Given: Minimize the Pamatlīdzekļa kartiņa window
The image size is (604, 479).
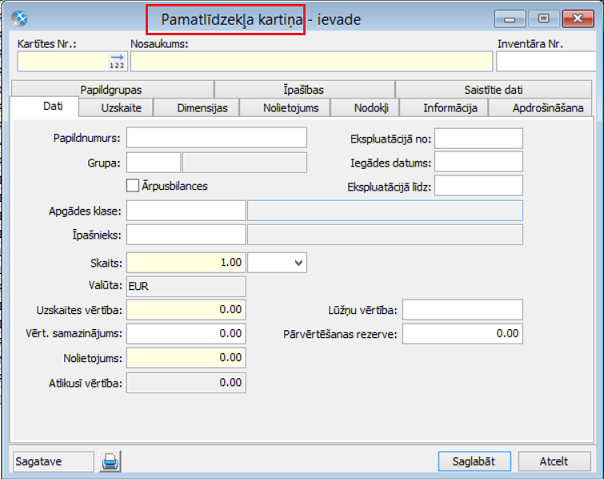Looking at the screenshot, I should click(x=510, y=18).
